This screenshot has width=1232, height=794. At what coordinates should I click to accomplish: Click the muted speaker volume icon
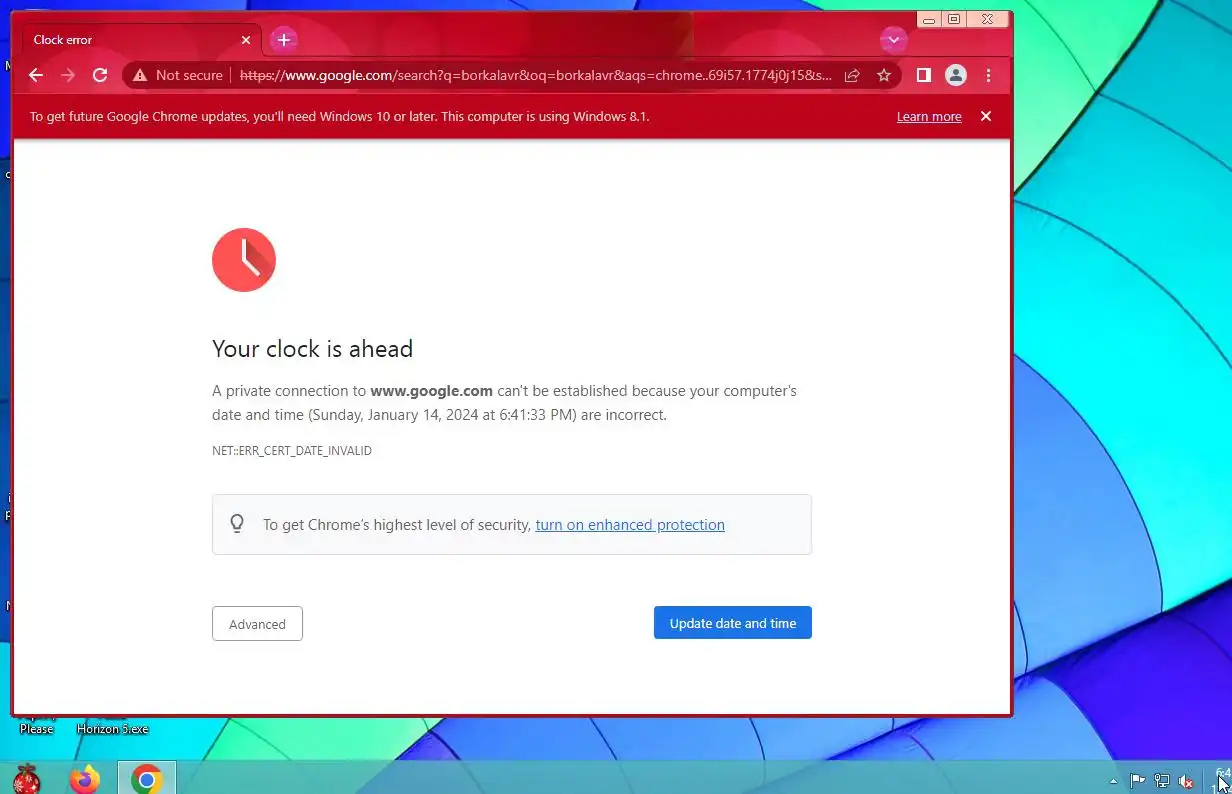1186,781
